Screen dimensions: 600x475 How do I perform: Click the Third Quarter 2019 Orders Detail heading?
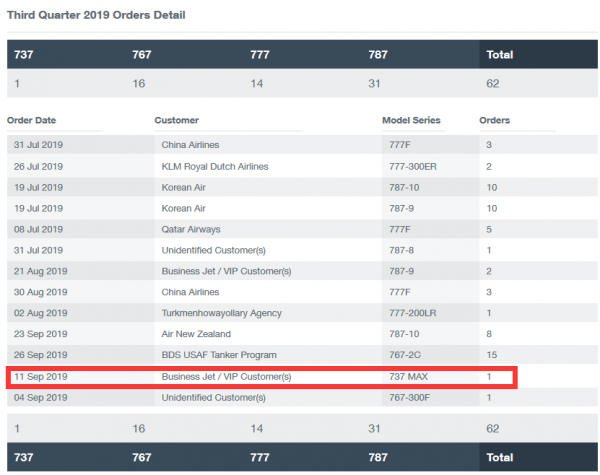(96, 16)
